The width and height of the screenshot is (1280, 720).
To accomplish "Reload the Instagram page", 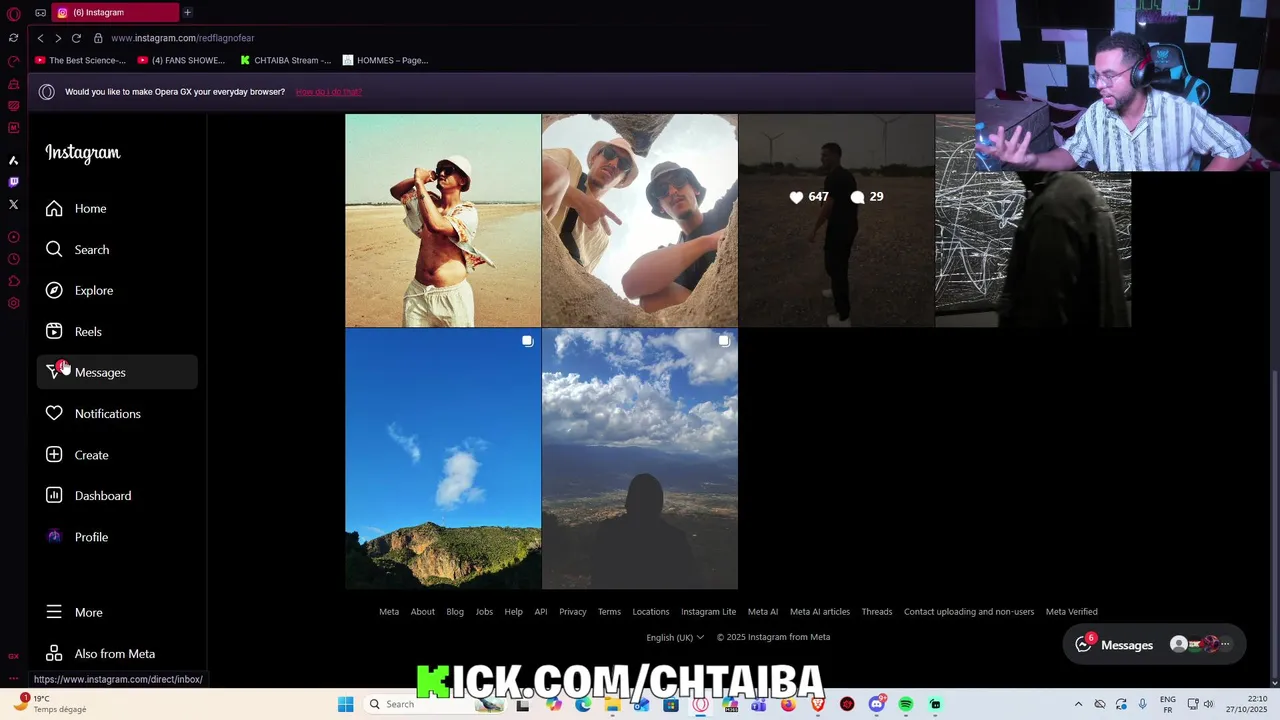I will [x=76, y=38].
